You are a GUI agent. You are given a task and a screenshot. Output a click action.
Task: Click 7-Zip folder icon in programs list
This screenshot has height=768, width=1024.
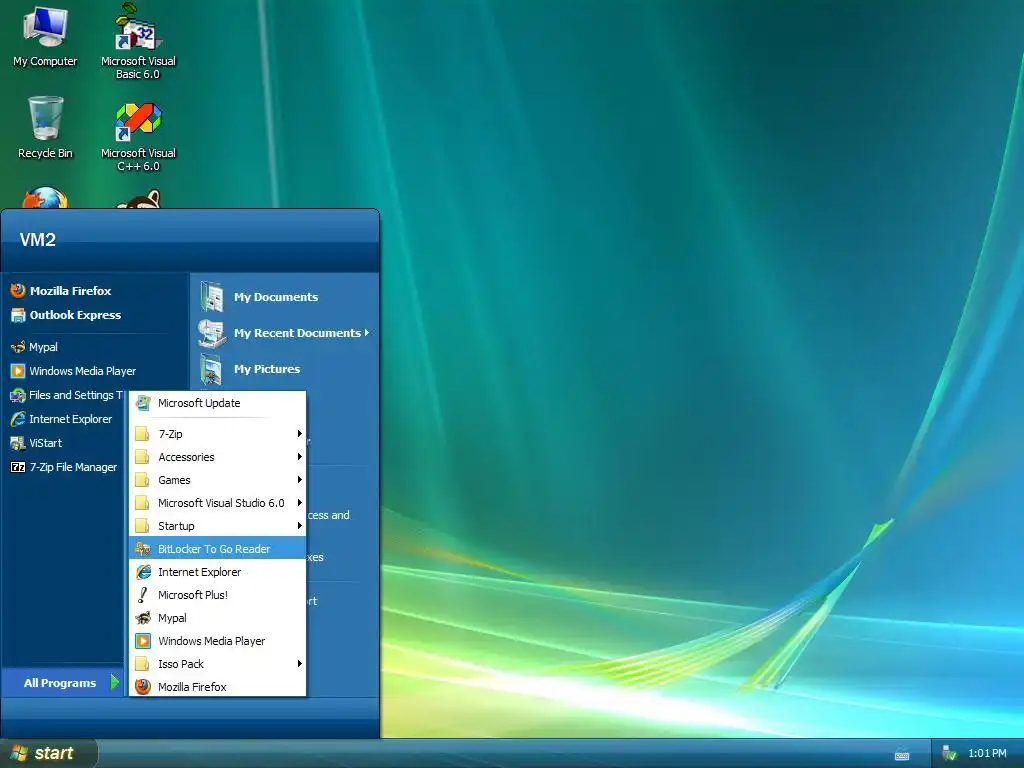click(142, 434)
